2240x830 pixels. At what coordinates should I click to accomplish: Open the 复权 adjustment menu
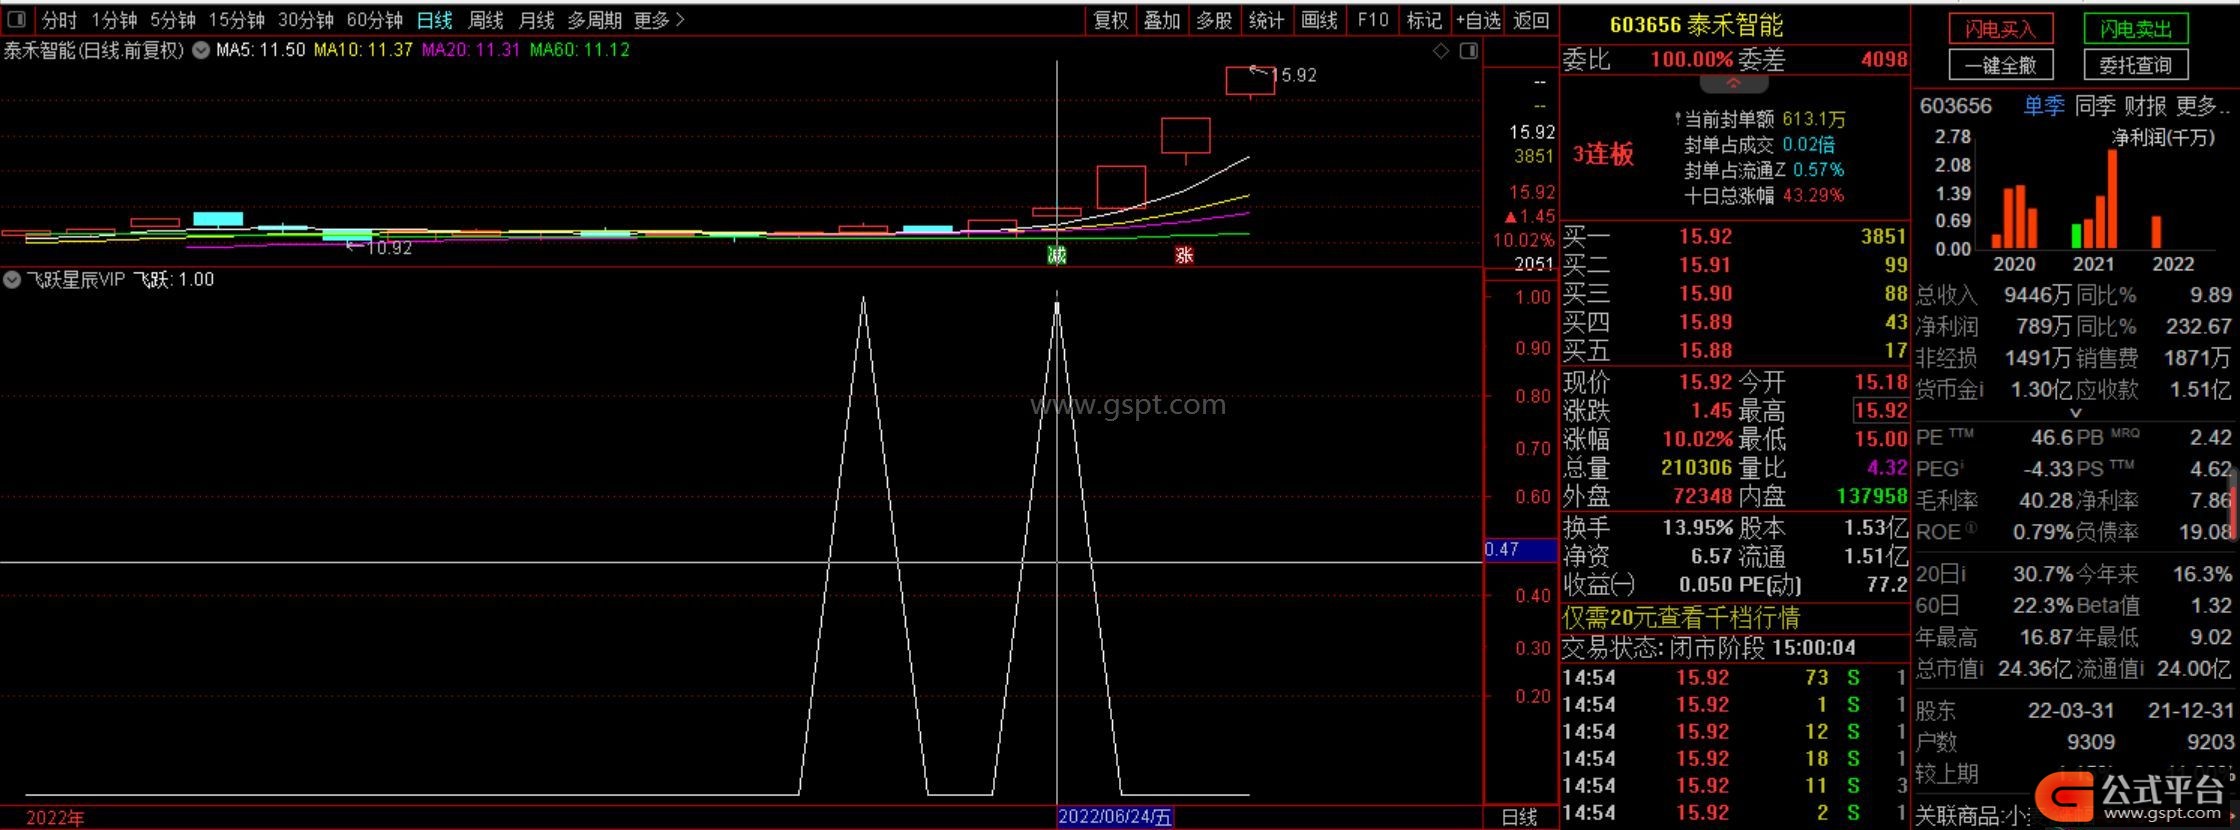click(x=1111, y=20)
